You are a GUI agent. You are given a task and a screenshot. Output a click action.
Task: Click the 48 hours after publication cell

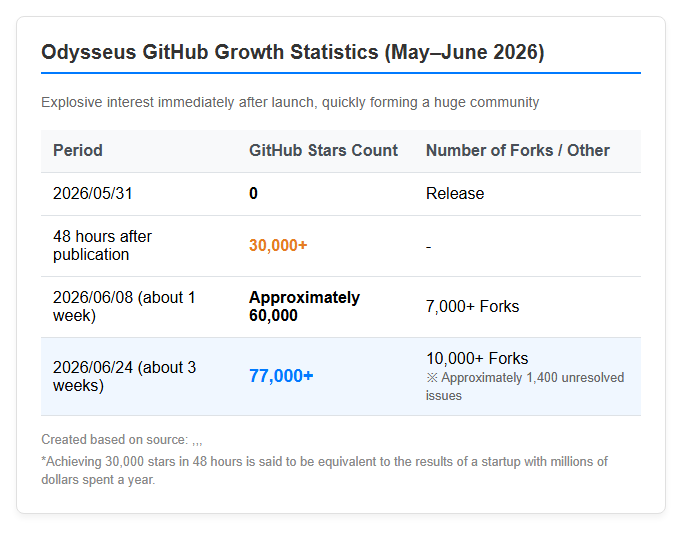(x=102, y=245)
